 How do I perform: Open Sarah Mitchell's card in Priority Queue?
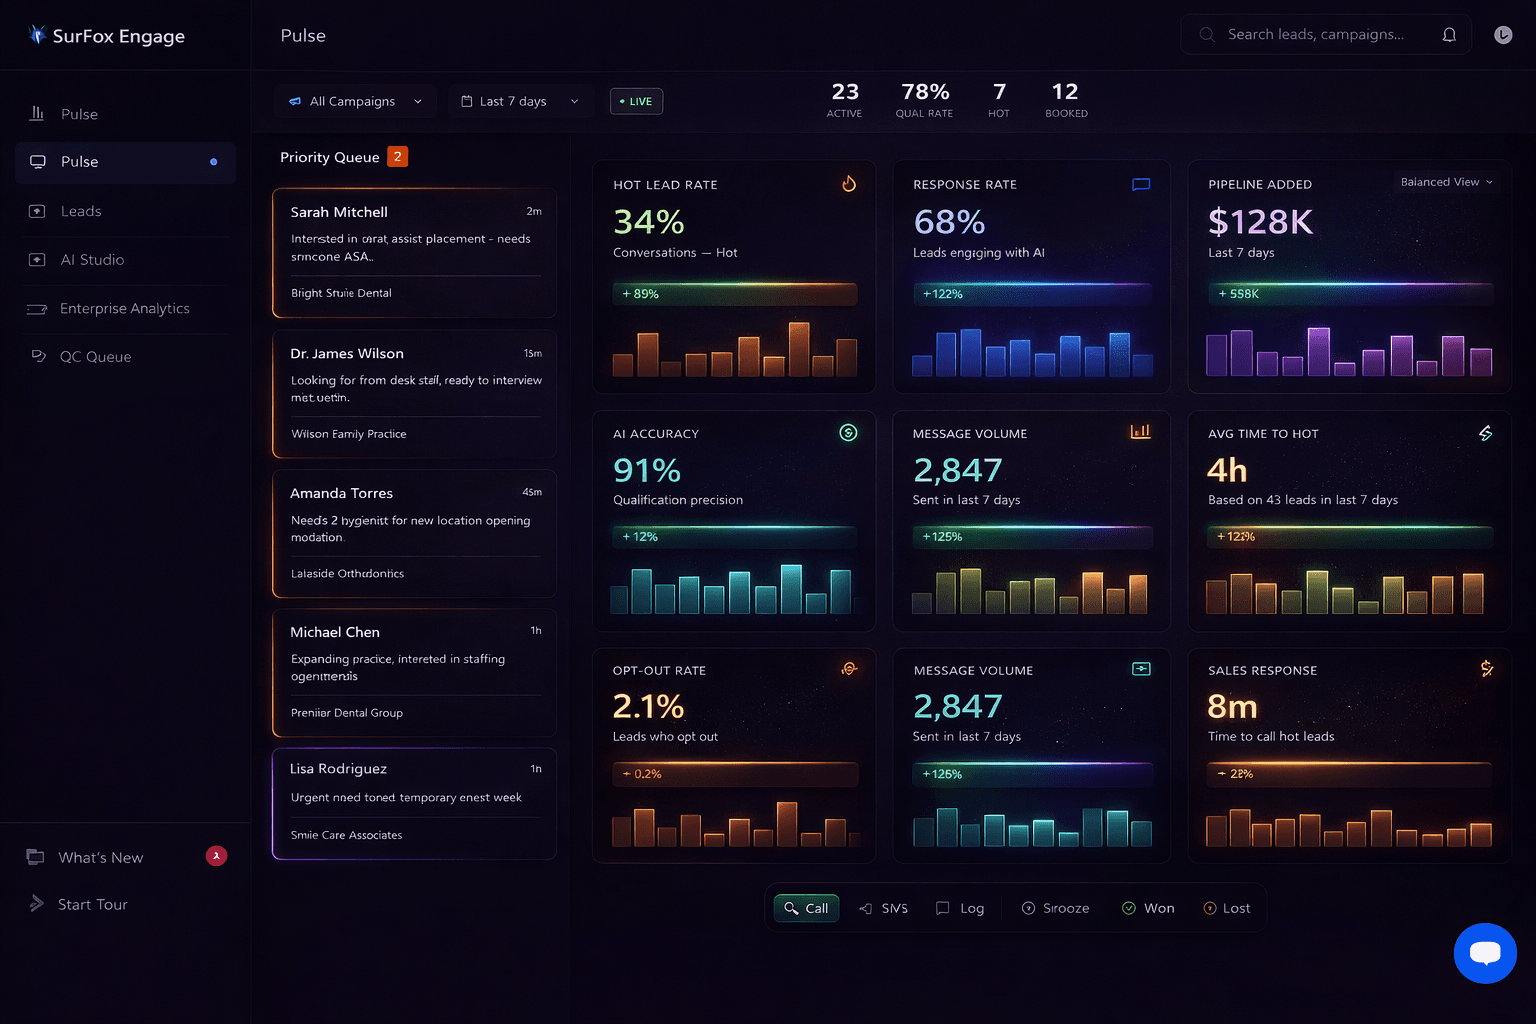click(413, 252)
